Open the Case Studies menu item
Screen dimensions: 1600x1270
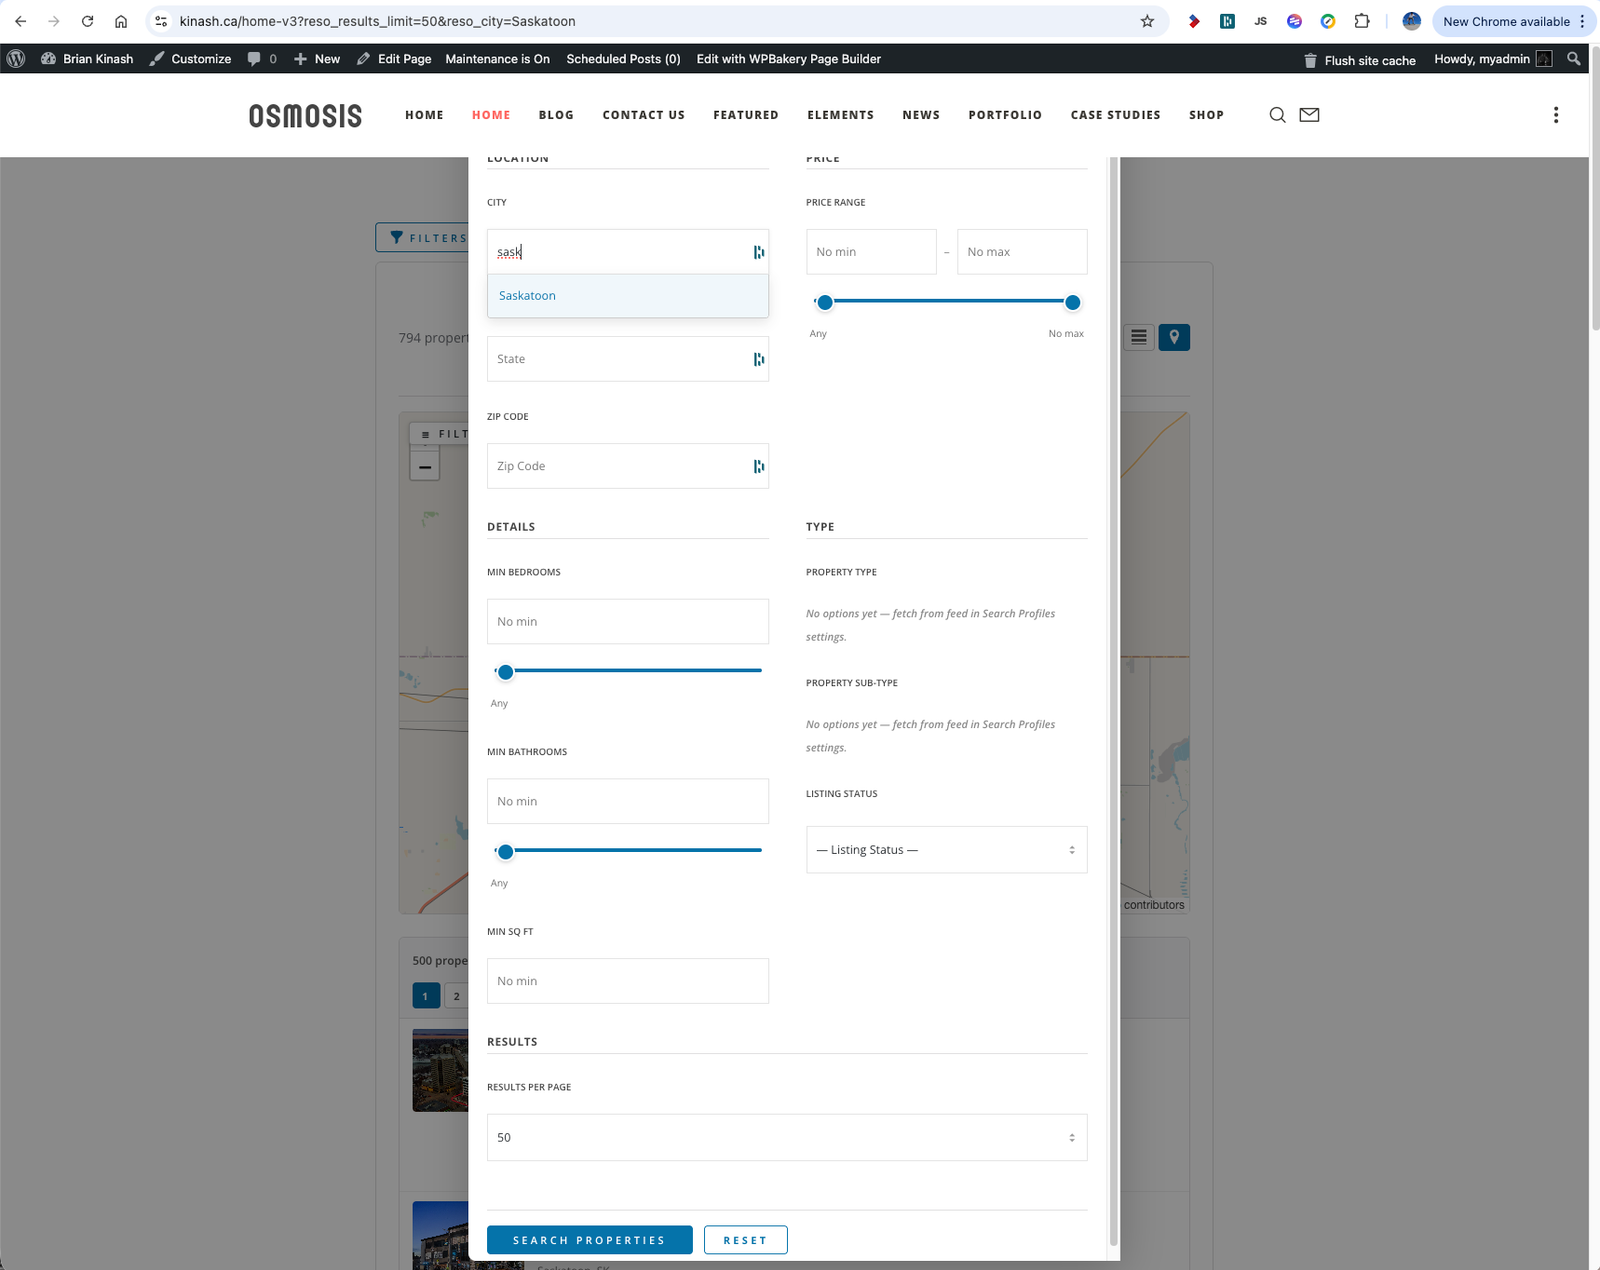[1115, 115]
